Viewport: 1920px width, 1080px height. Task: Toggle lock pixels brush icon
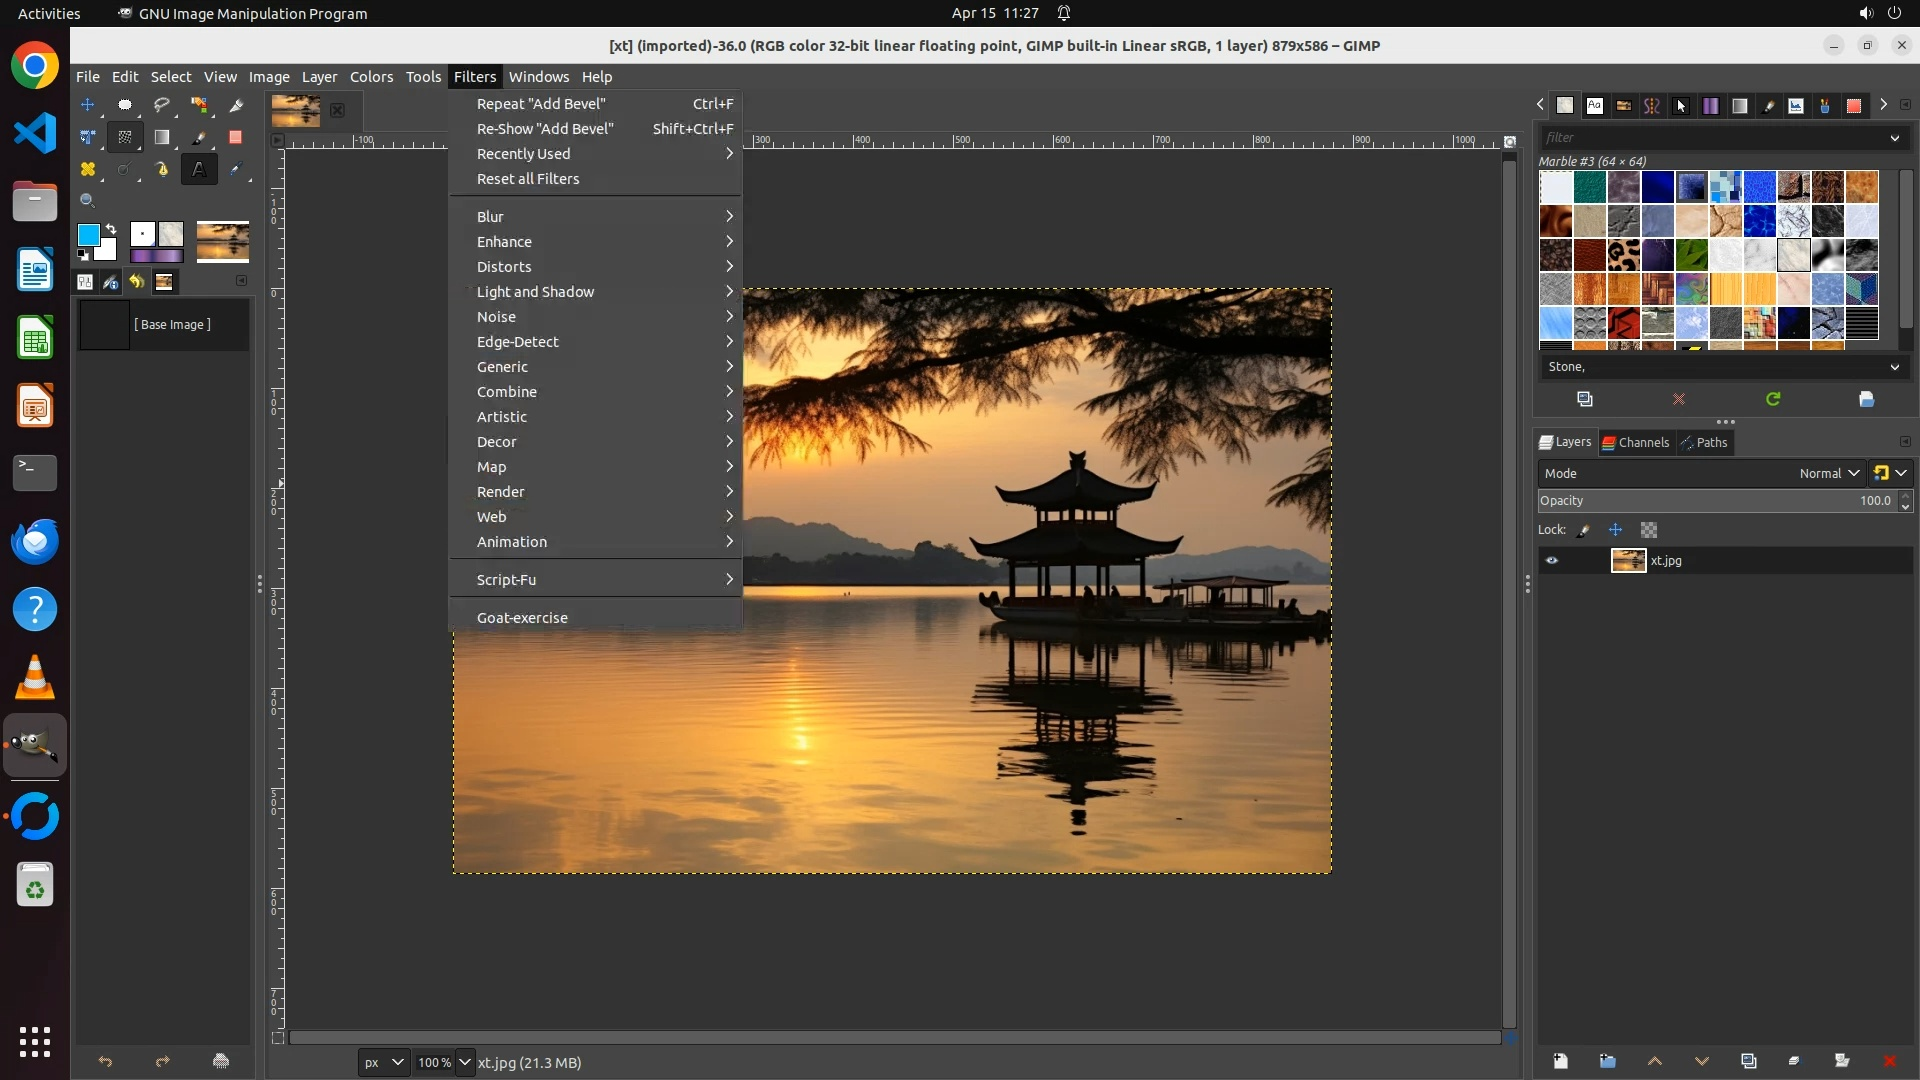point(1584,530)
